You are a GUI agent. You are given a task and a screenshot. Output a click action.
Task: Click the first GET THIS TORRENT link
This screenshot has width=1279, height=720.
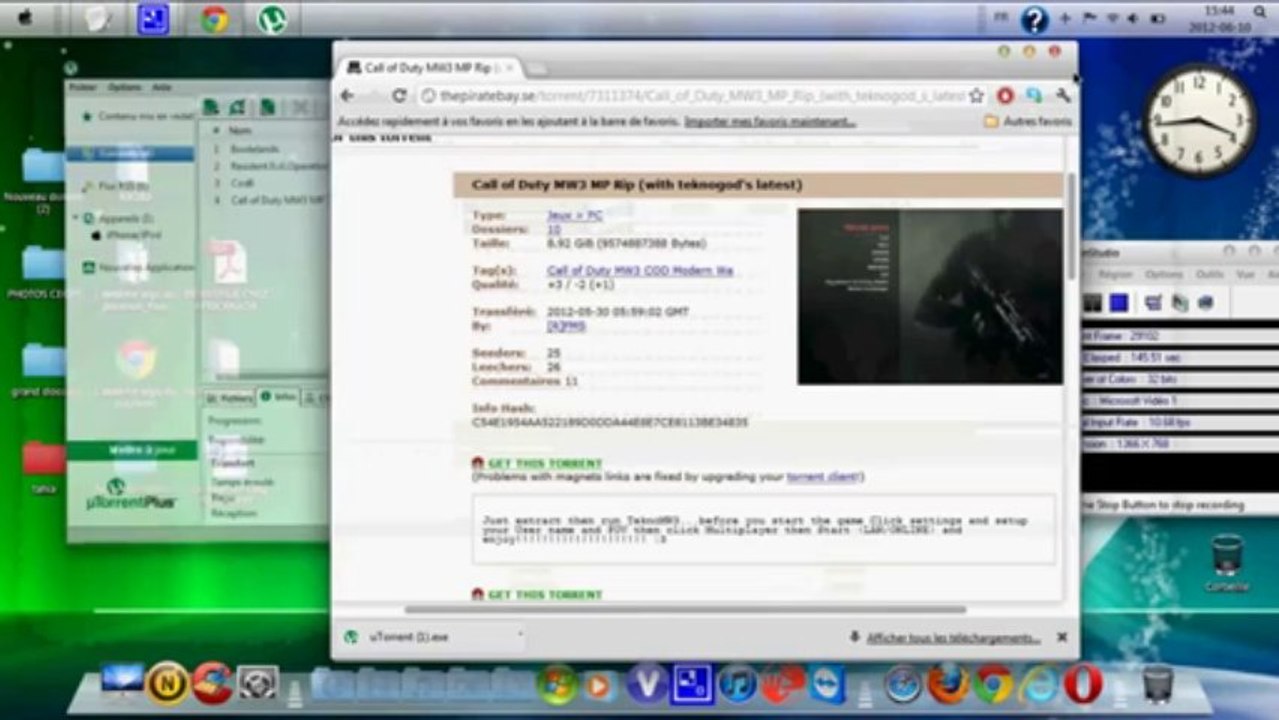(545, 463)
